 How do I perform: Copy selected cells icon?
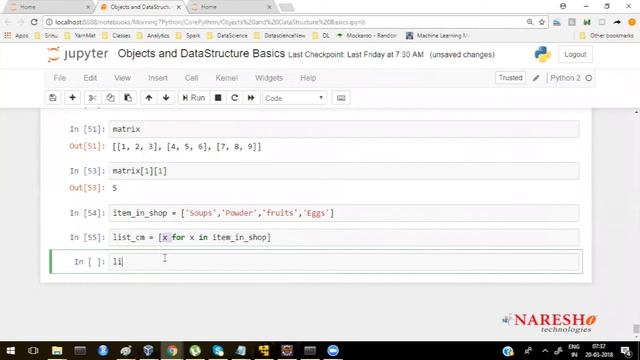[x=110, y=98]
